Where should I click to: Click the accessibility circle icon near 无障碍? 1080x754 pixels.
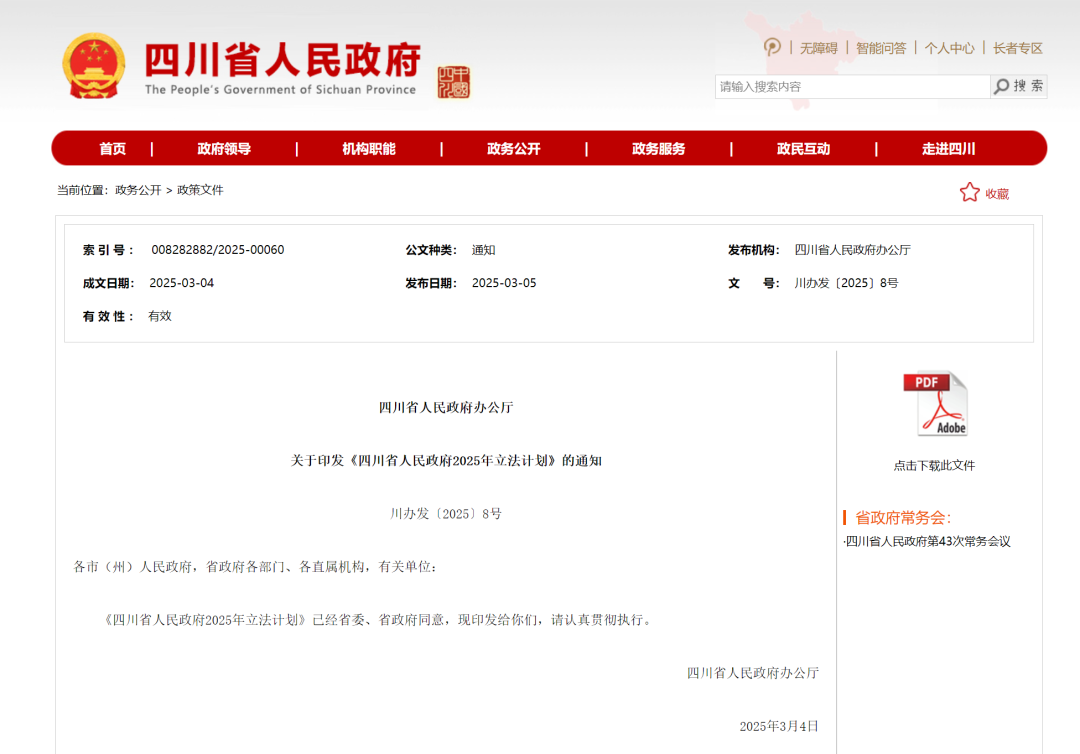pos(772,47)
